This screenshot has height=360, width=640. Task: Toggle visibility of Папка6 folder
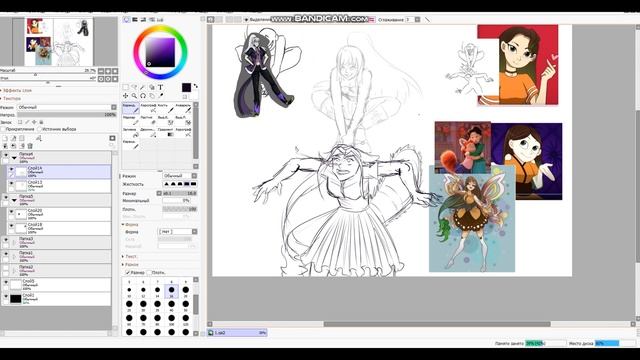pos(6,155)
